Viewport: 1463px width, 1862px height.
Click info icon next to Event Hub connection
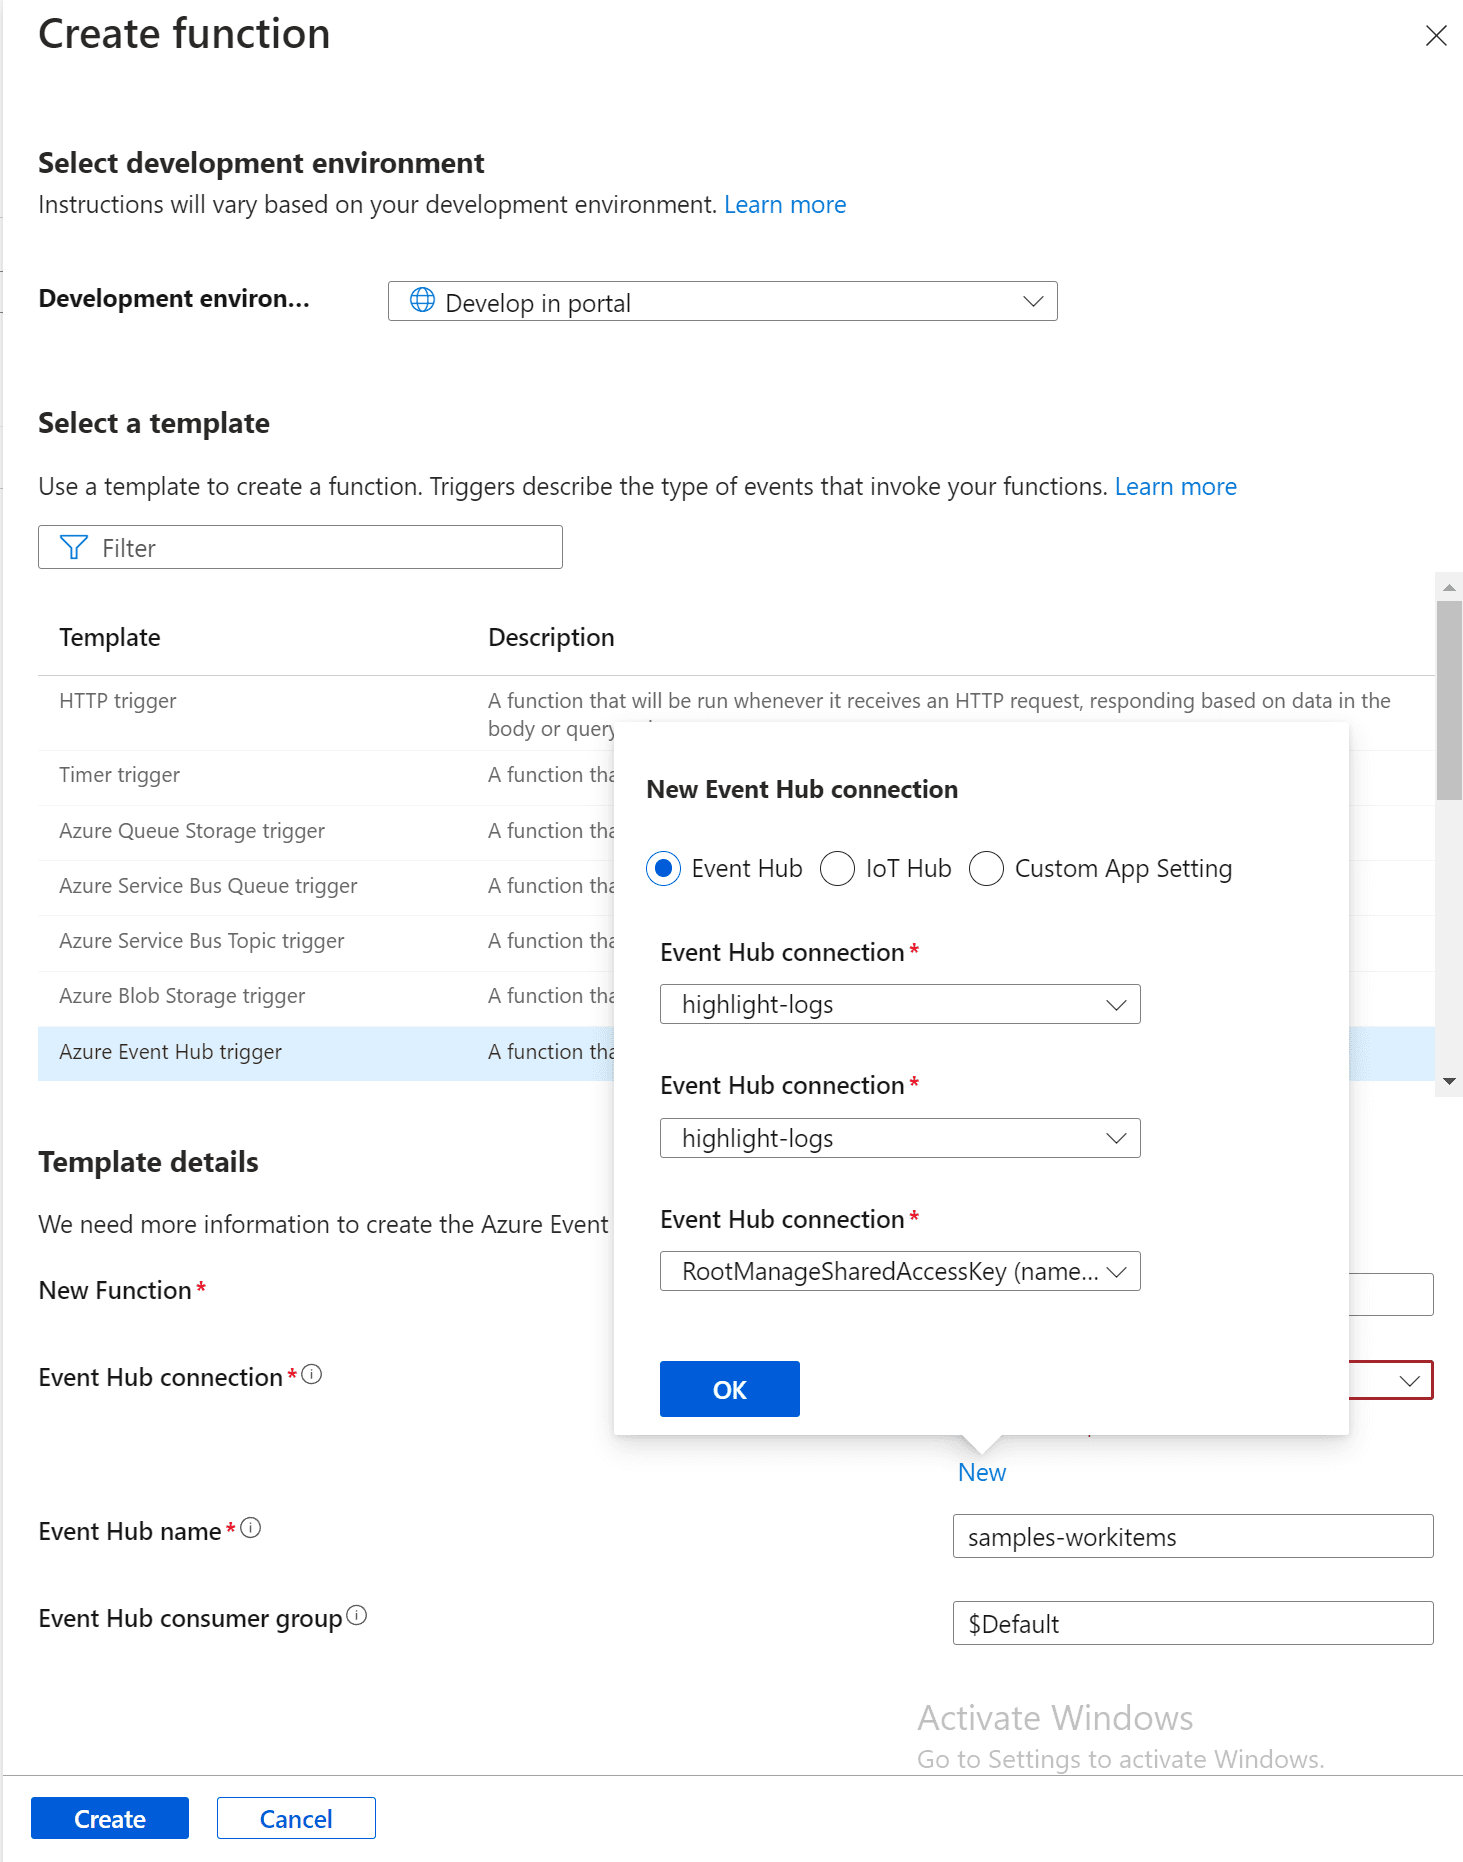(312, 1374)
